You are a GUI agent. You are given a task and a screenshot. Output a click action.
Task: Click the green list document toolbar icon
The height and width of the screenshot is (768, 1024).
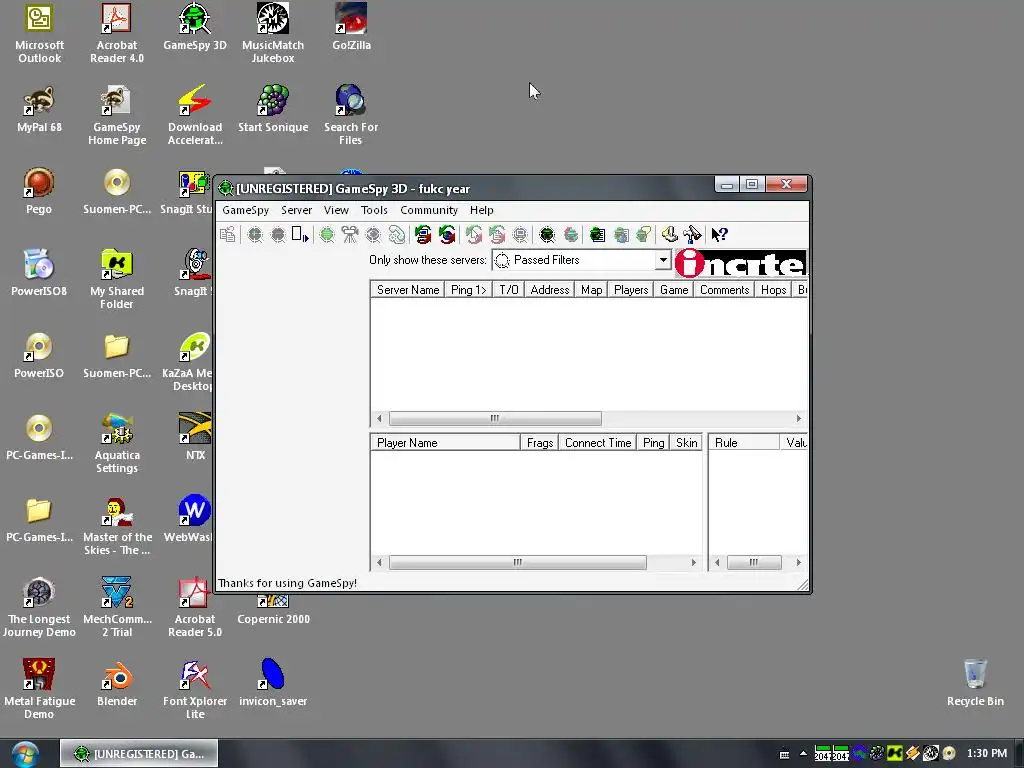click(x=597, y=234)
